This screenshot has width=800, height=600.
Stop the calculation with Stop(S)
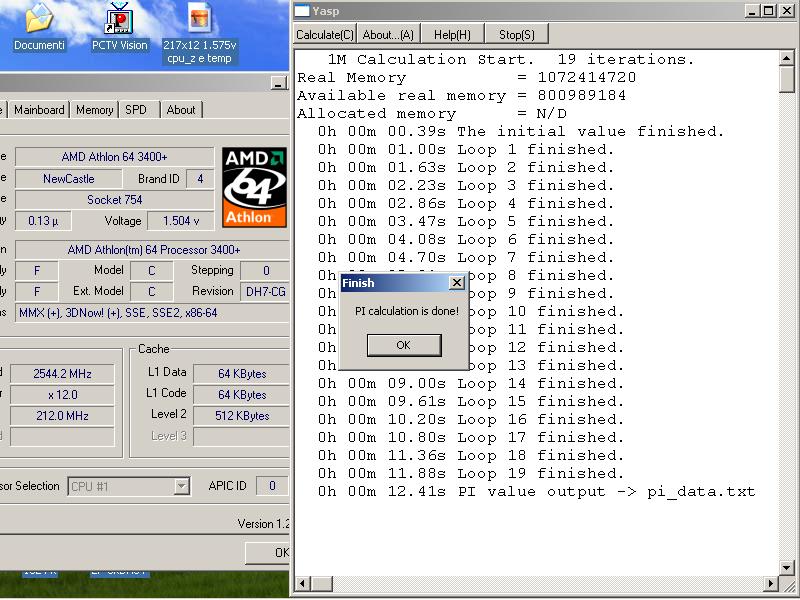(x=516, y=35)
